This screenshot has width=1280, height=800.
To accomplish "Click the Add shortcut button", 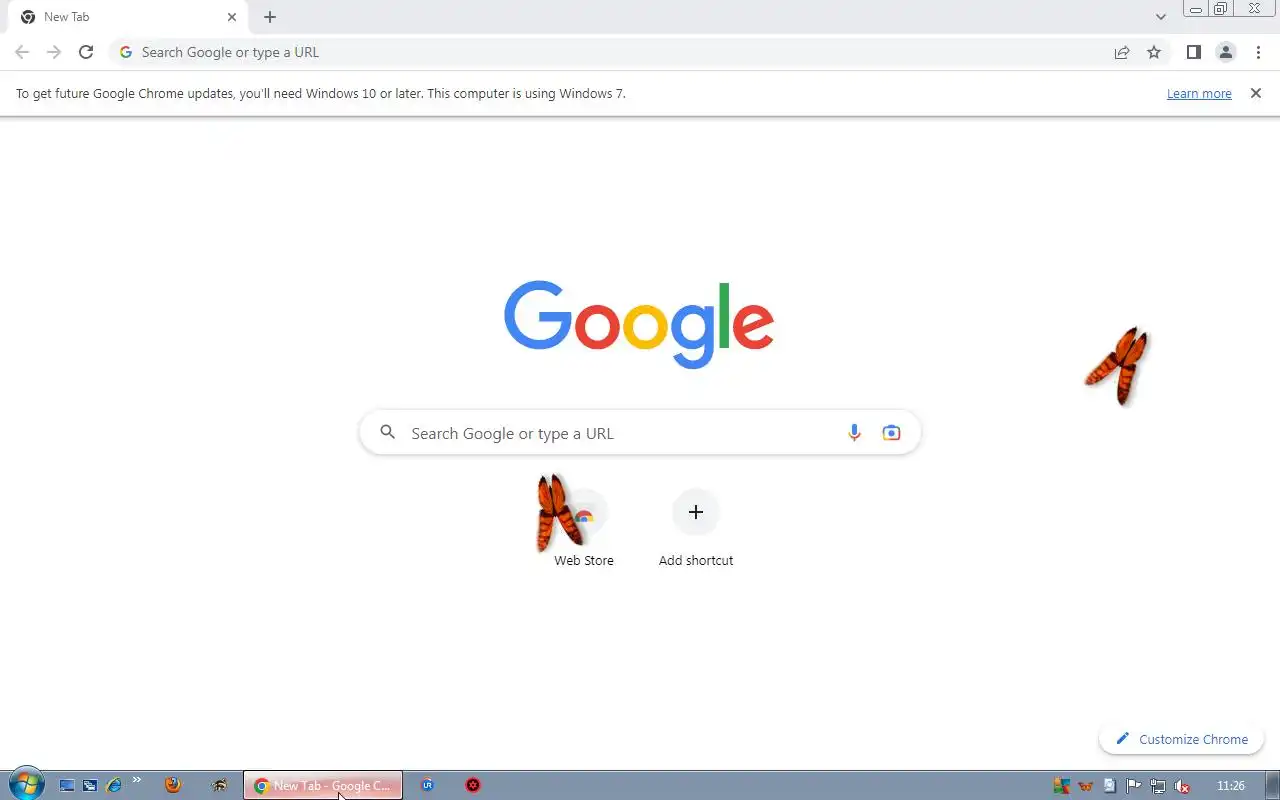I will 696,530.
